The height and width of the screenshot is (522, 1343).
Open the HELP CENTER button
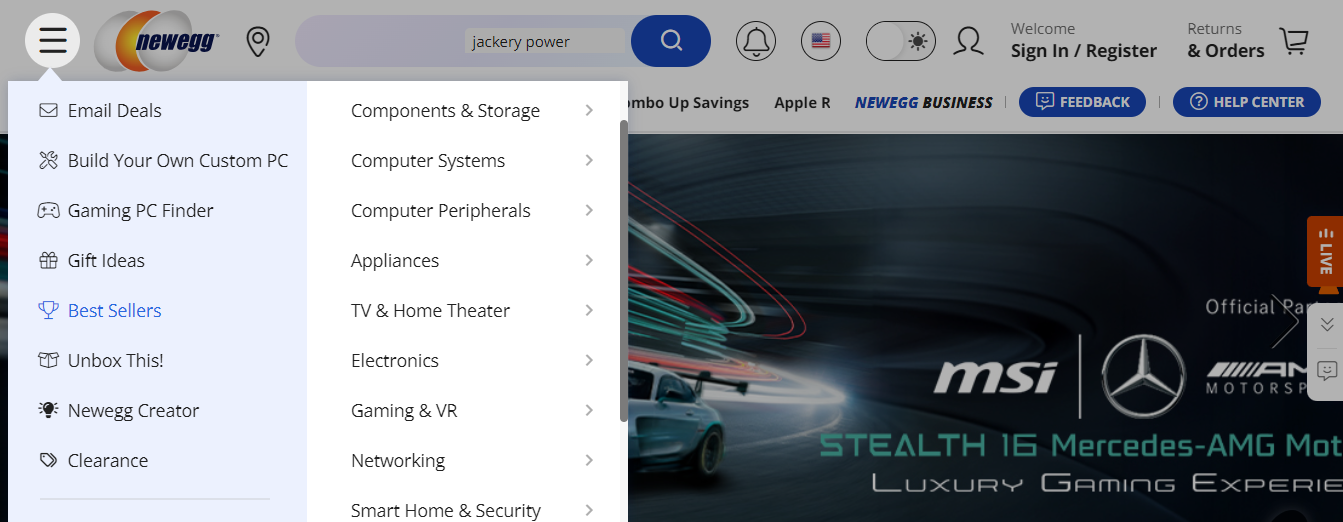(1246, 102)
